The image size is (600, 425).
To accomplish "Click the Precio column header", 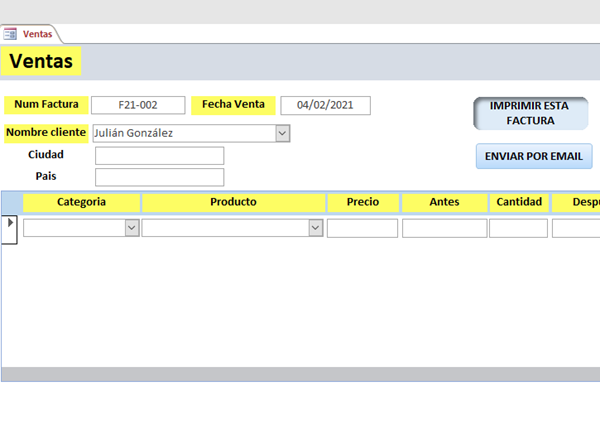I will pos(363,202).
